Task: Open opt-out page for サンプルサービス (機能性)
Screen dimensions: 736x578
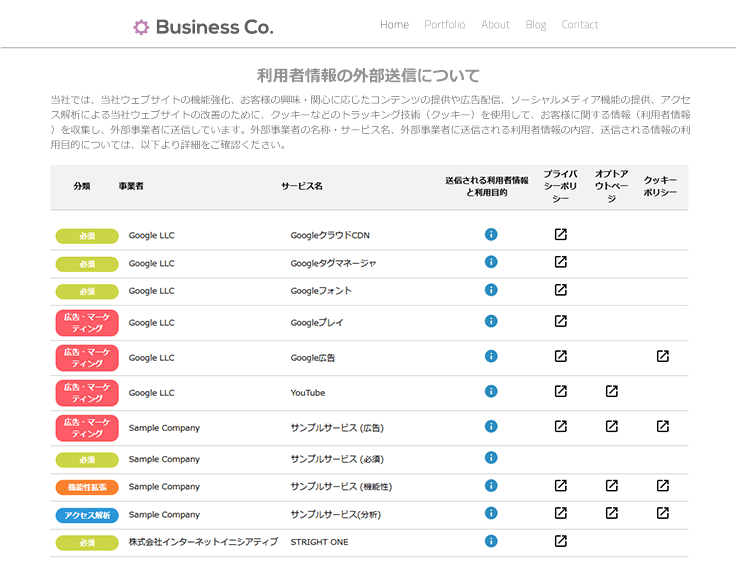Action: (612, 486)
